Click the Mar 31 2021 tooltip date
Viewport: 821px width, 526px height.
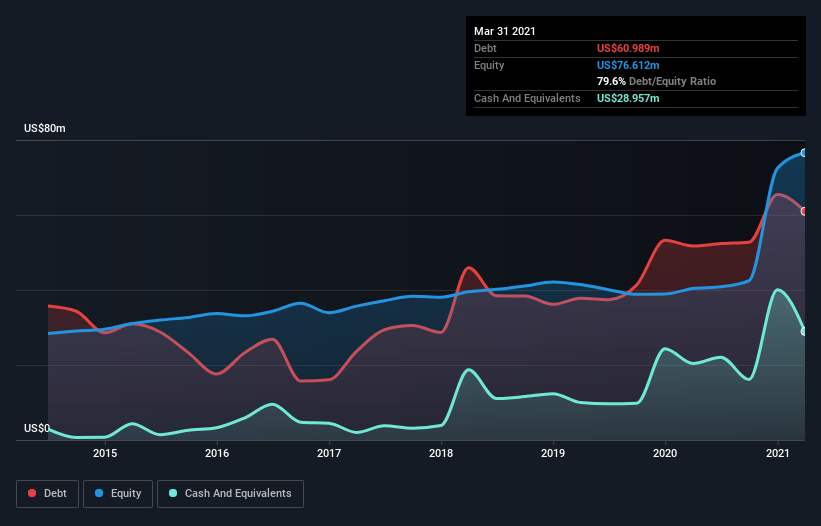point(505,31)
